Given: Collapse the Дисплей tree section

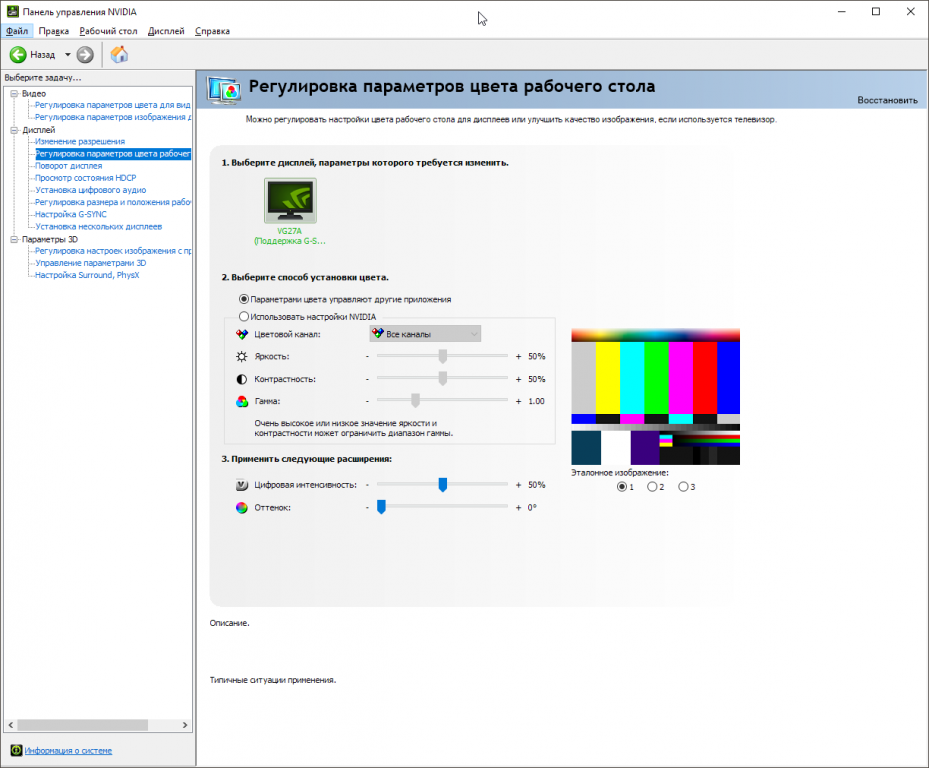Looking at the screenshot, I should click(x=14, y=130).
